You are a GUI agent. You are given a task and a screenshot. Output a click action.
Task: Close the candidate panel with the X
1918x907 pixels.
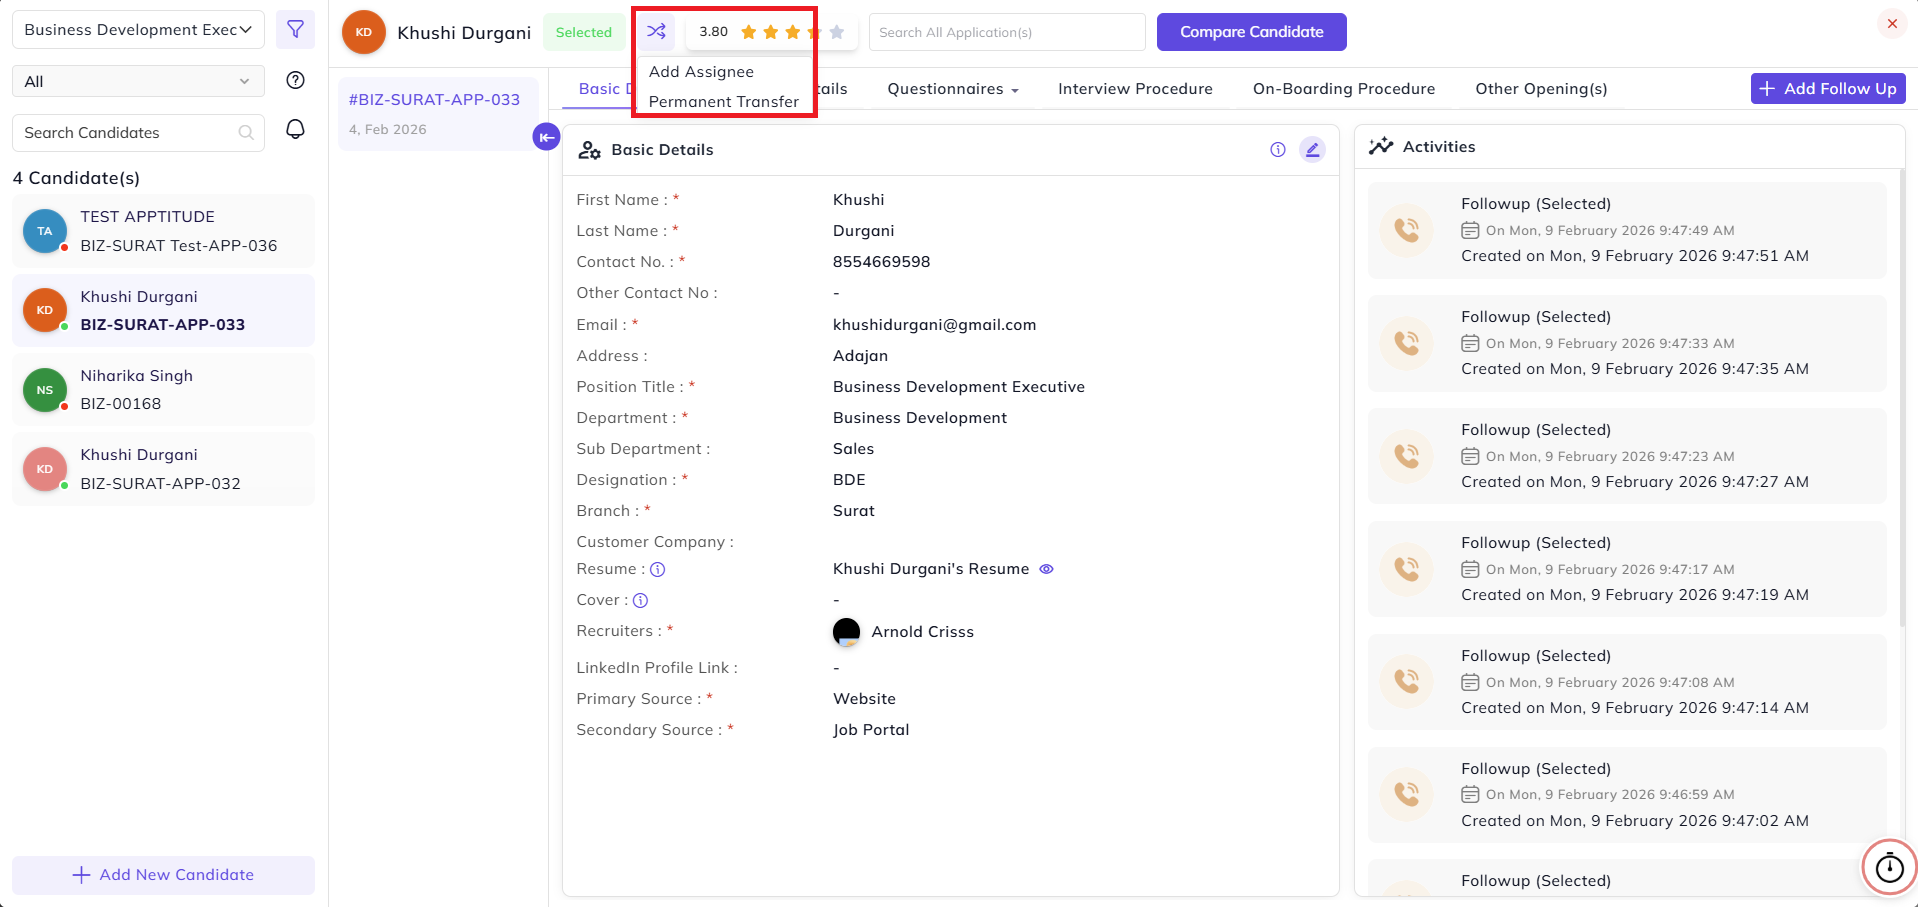coord(1892,24)
